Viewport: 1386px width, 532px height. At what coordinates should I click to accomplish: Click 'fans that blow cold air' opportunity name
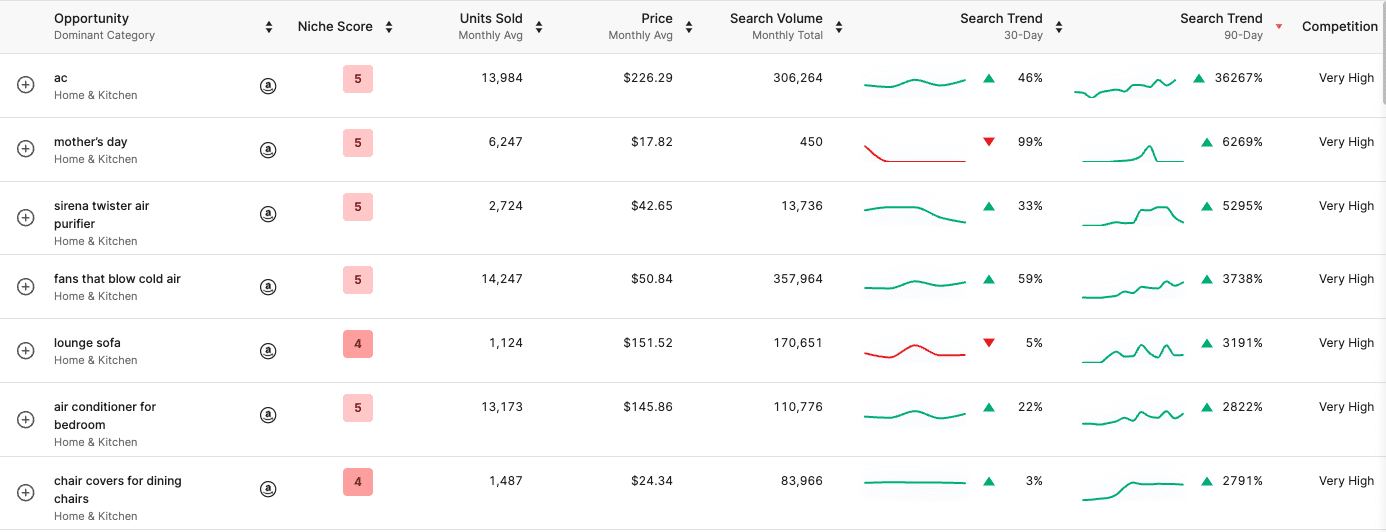coord(117,279)
